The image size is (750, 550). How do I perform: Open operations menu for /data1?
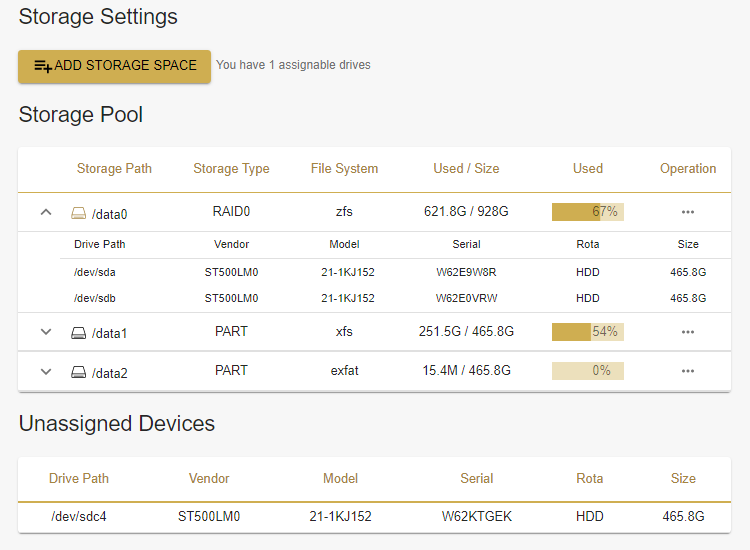[687, 332]
